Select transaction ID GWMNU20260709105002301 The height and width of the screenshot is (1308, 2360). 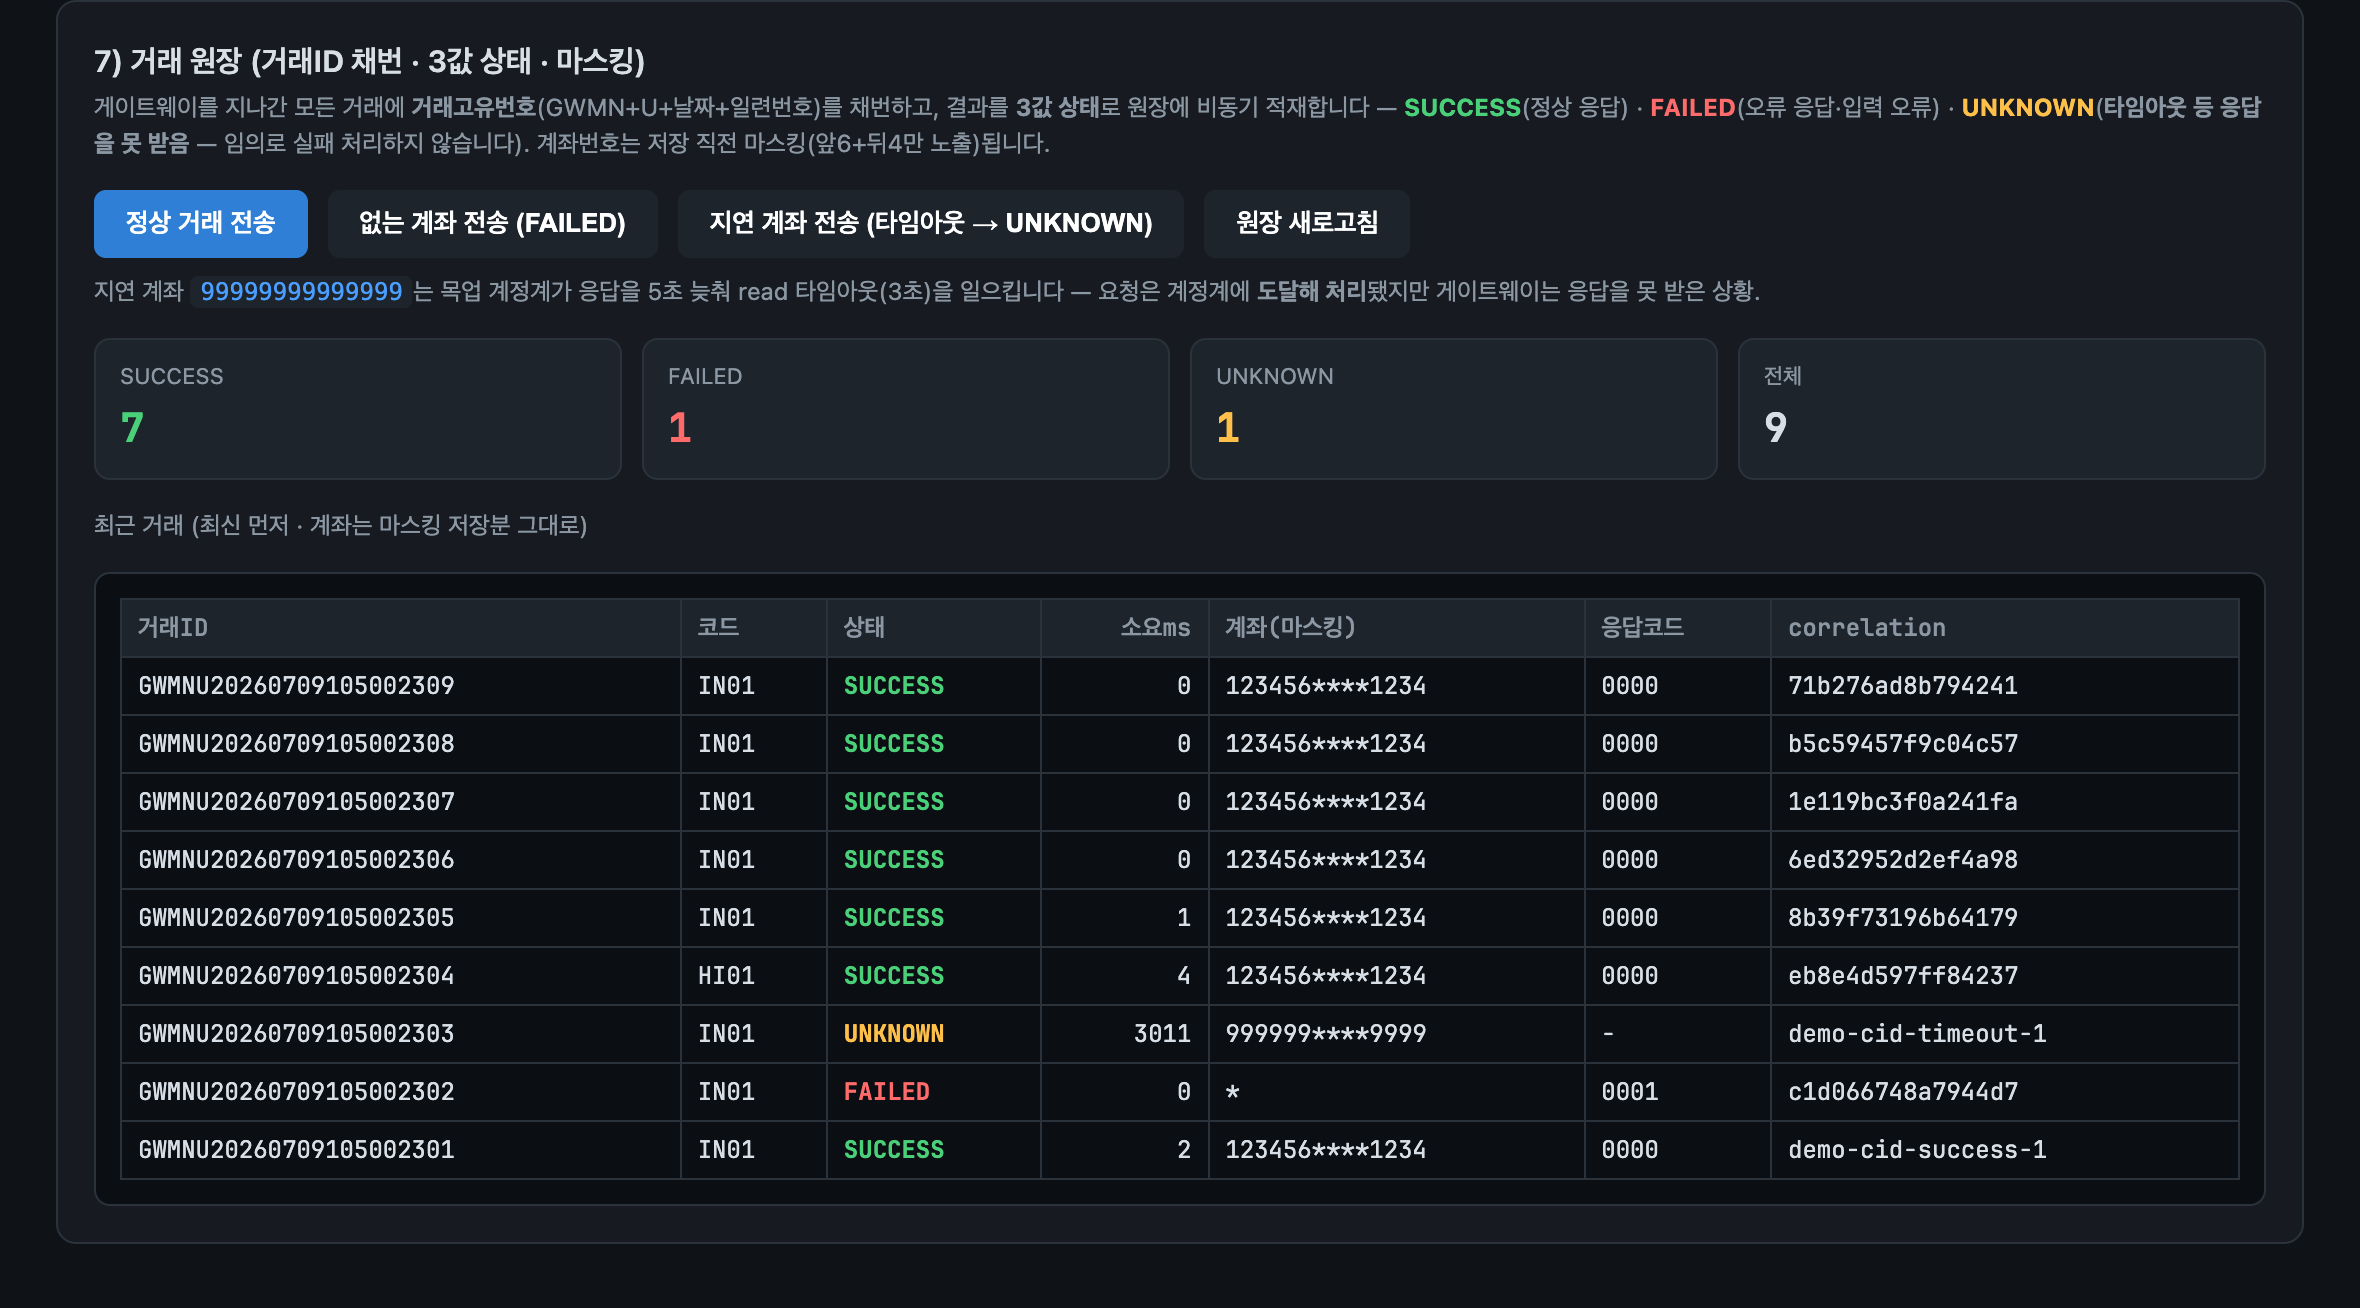(296, 1150)
